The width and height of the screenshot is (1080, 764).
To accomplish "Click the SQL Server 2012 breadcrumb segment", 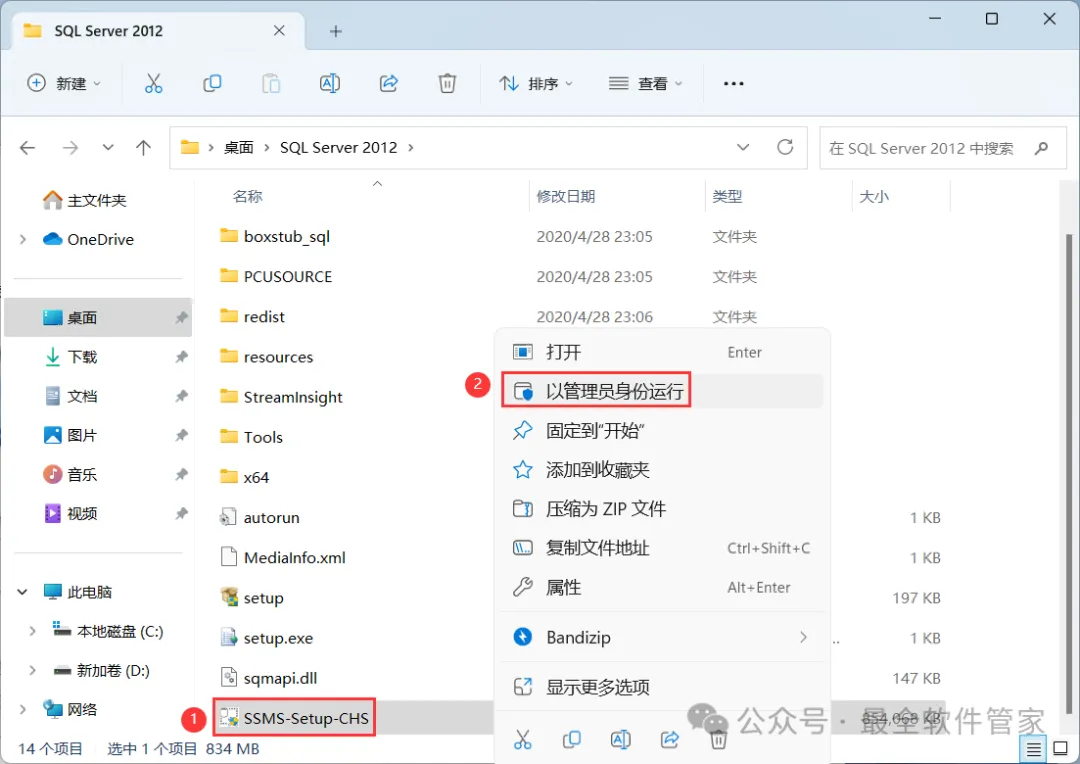I will coord(338,147).
